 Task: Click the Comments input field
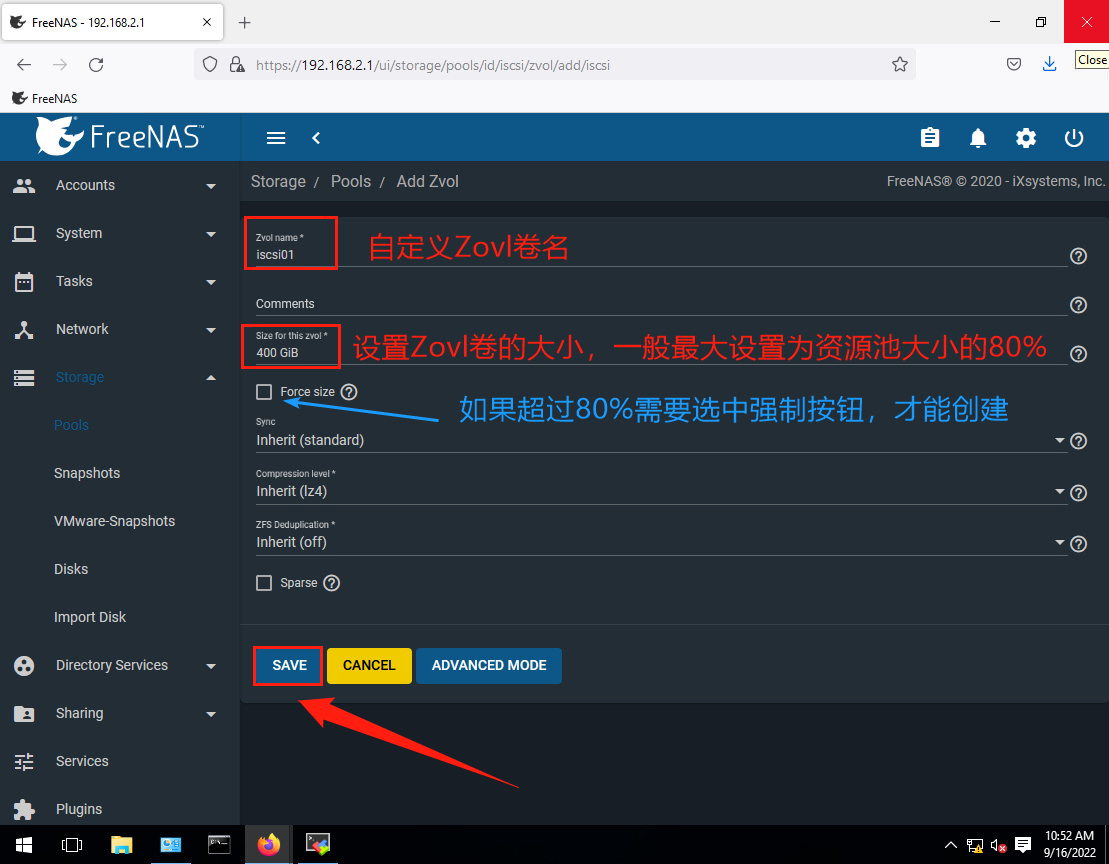660,303
